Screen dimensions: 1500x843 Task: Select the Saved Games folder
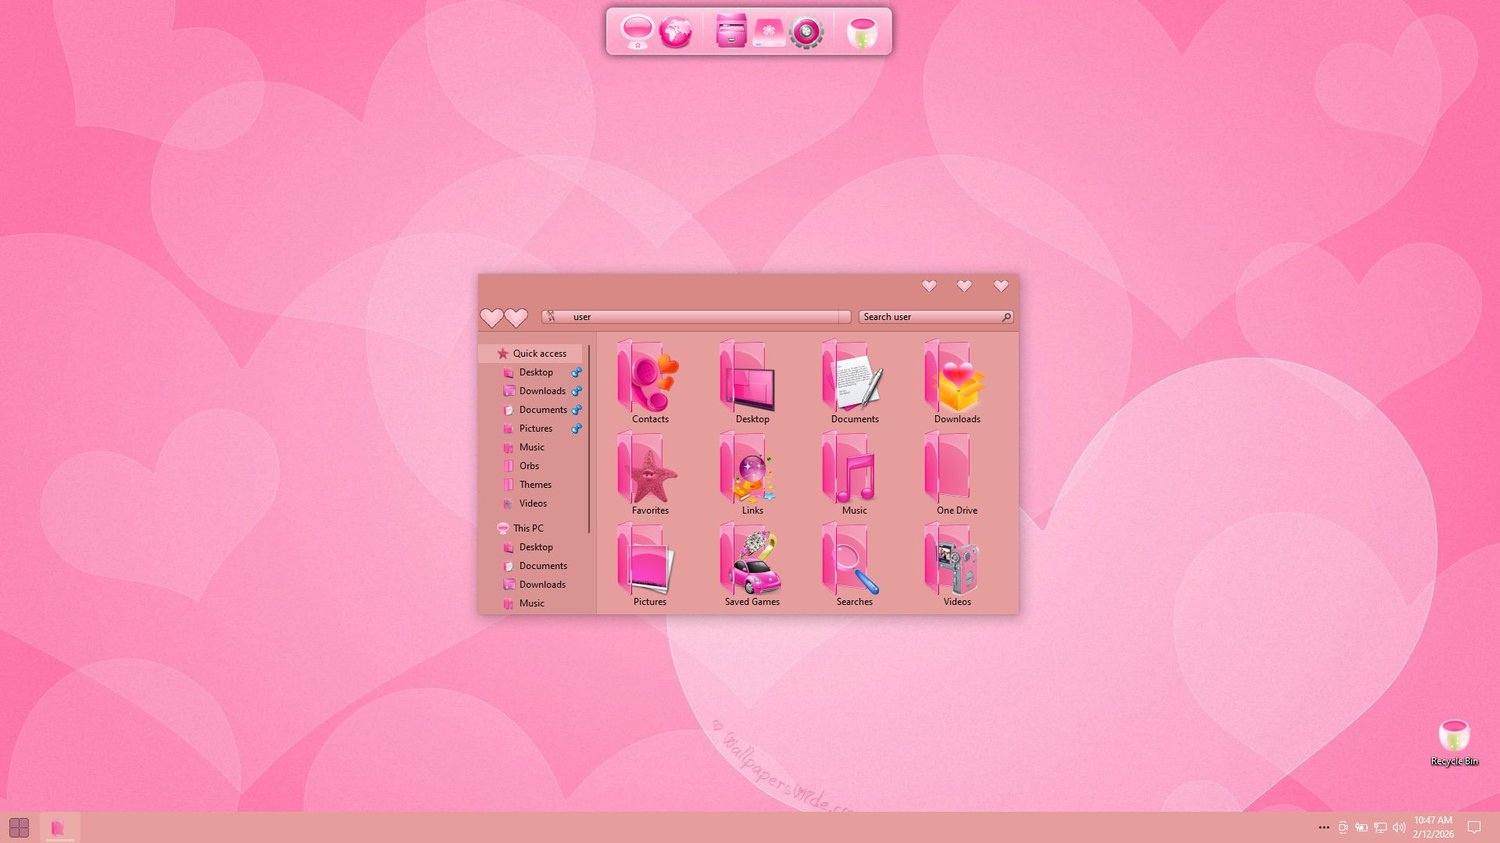pyautogui.click(x=752, y=565)
